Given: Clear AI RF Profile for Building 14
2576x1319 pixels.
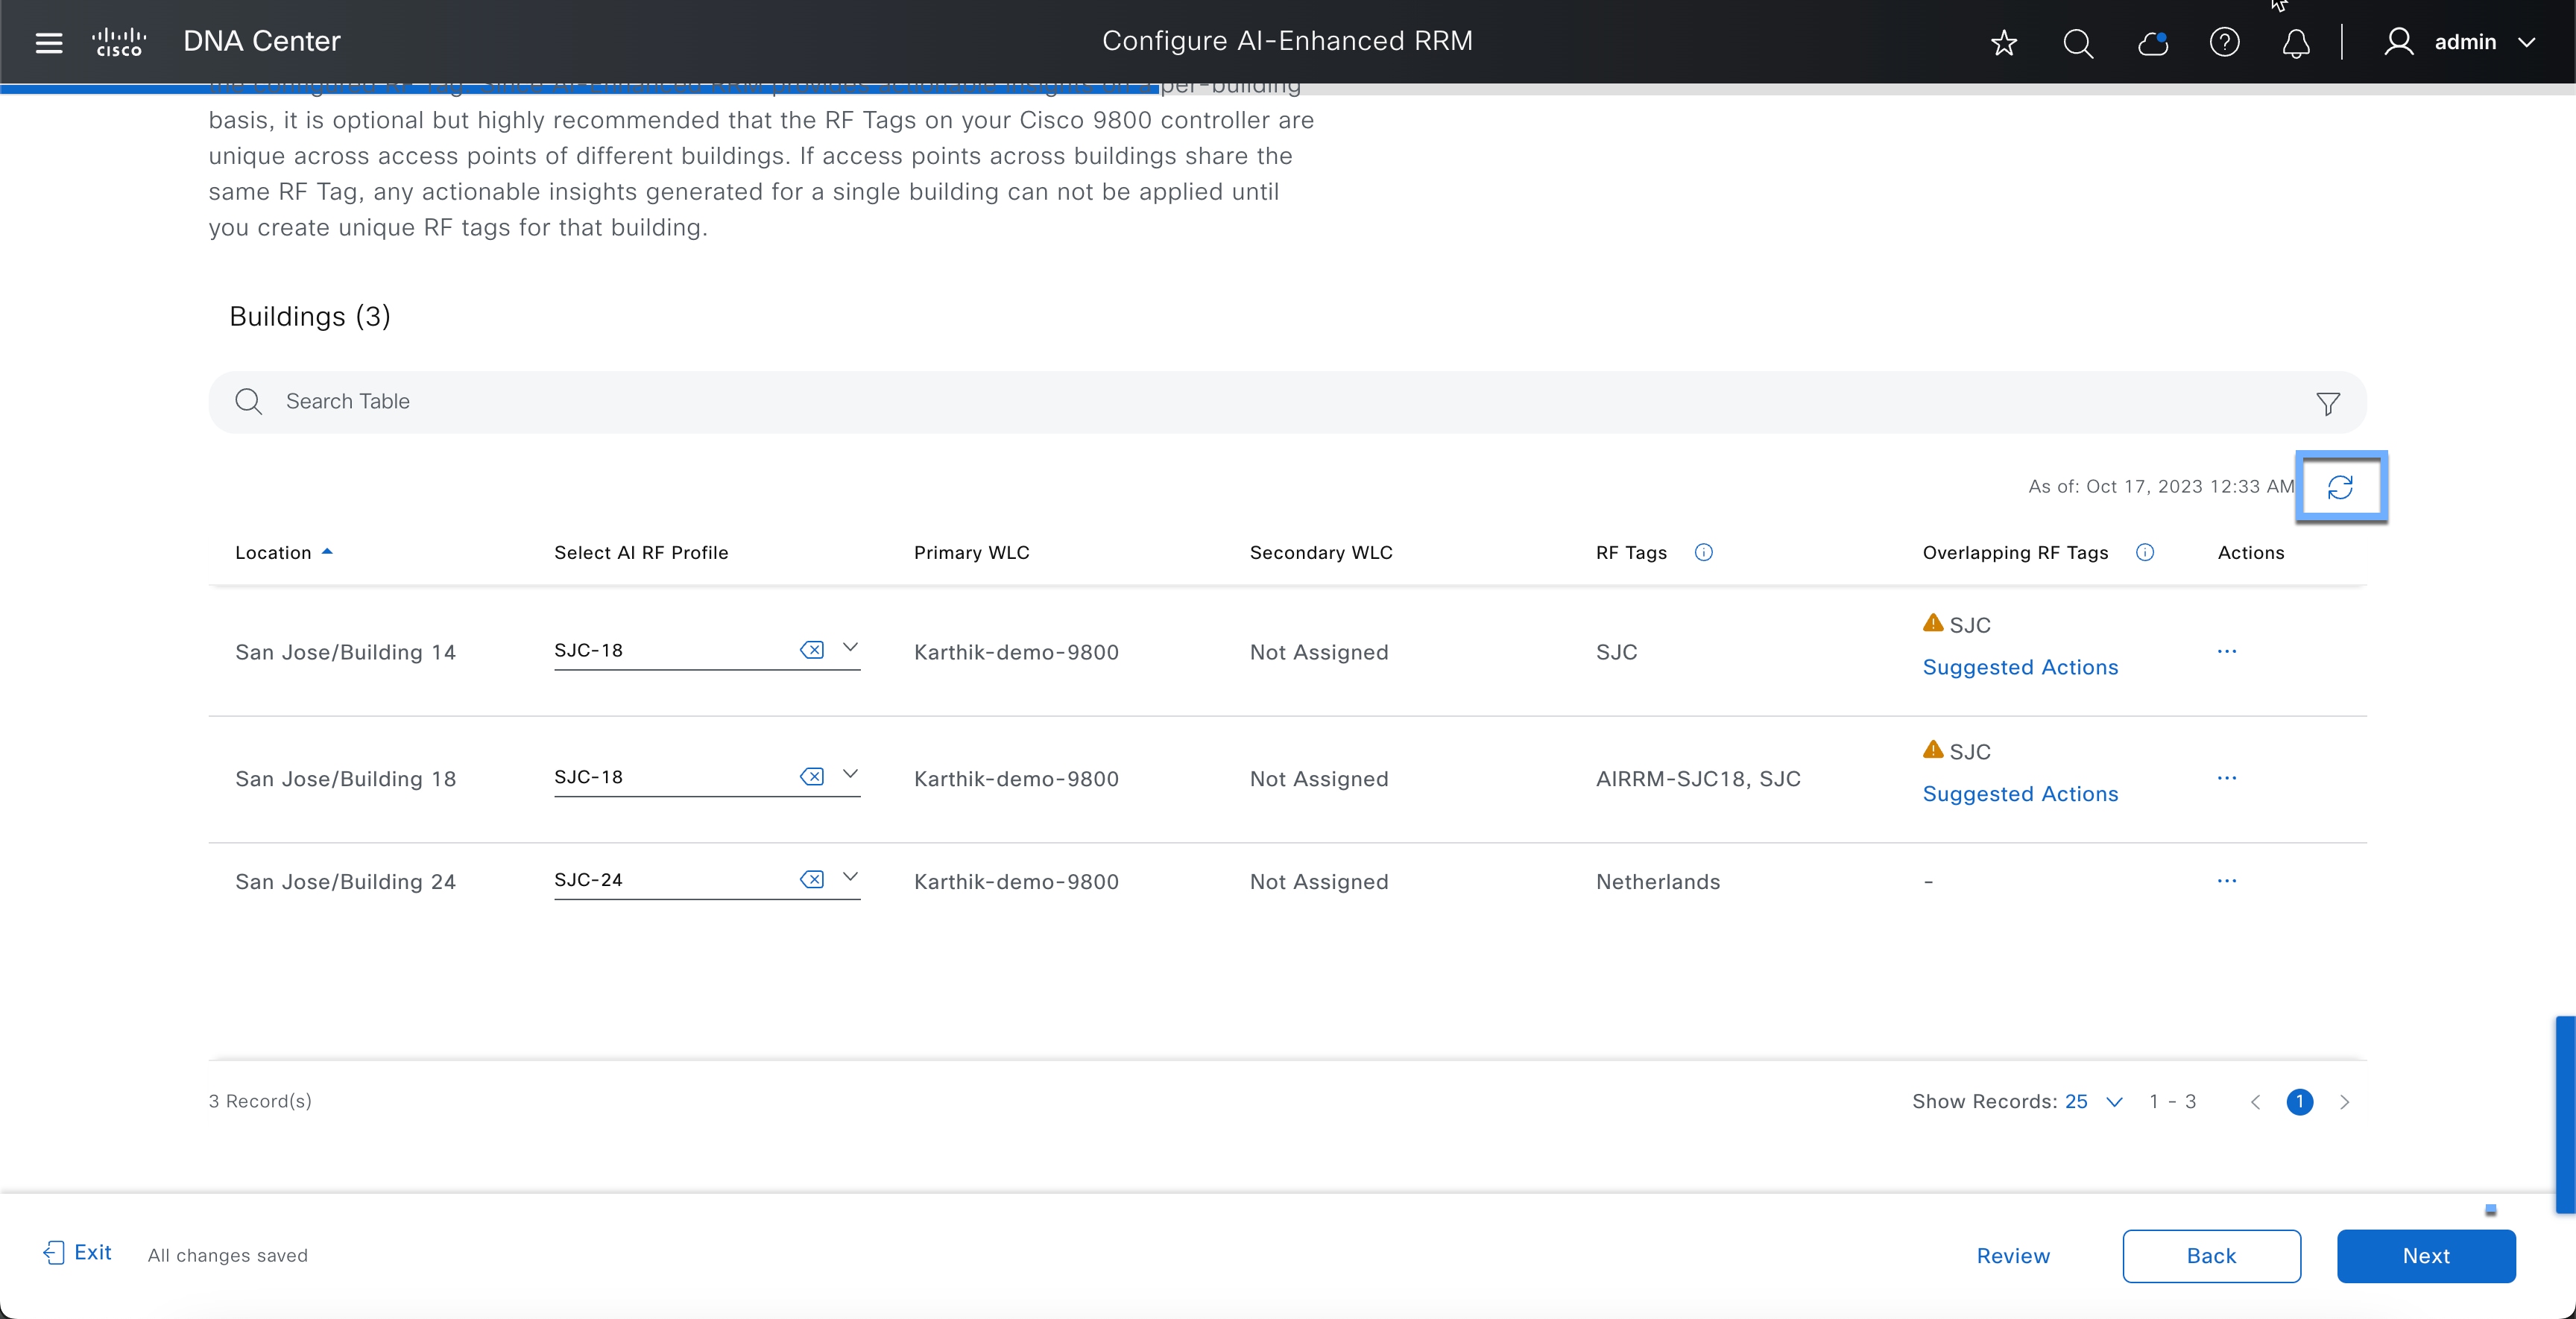Looking at the screenshot, I should 811,650.
